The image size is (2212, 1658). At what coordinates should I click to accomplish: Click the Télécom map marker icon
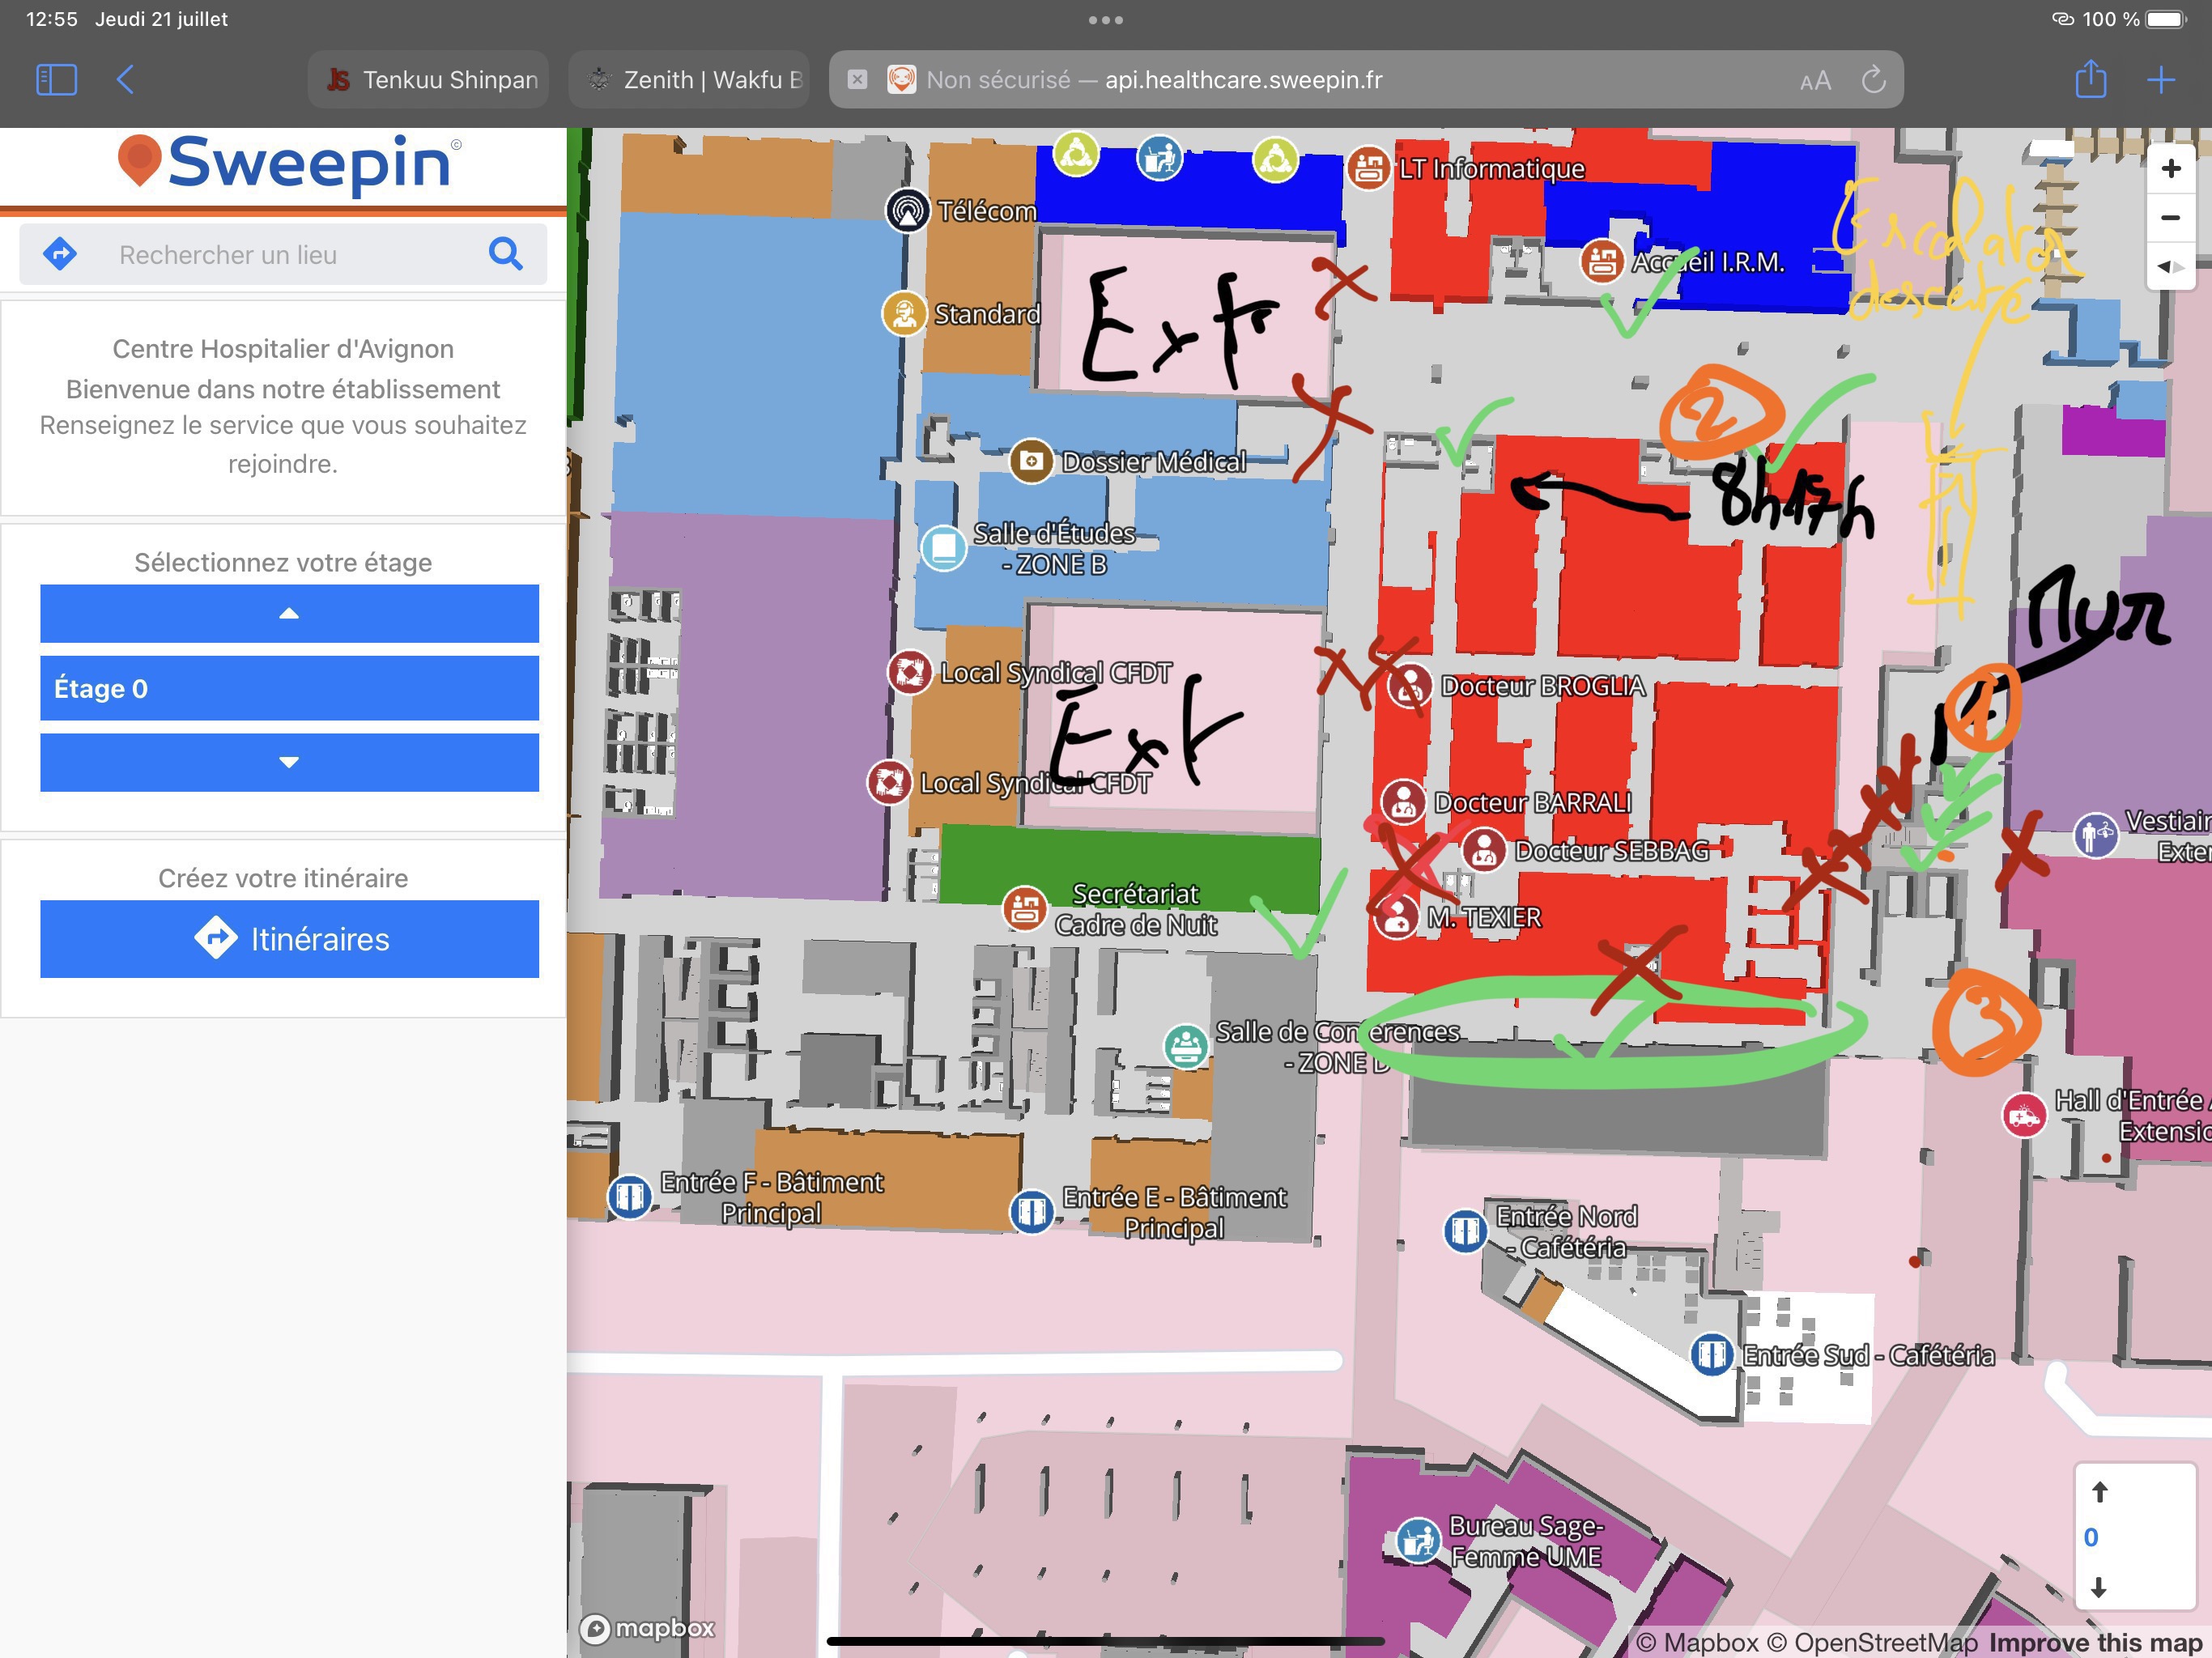click(x=907, y=211)
